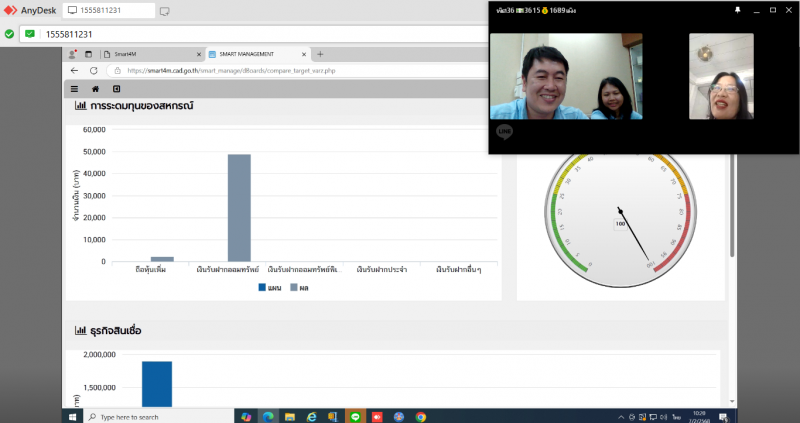
Task: Close the Smart4M browser tab
Action: click(x=199, y=54)
